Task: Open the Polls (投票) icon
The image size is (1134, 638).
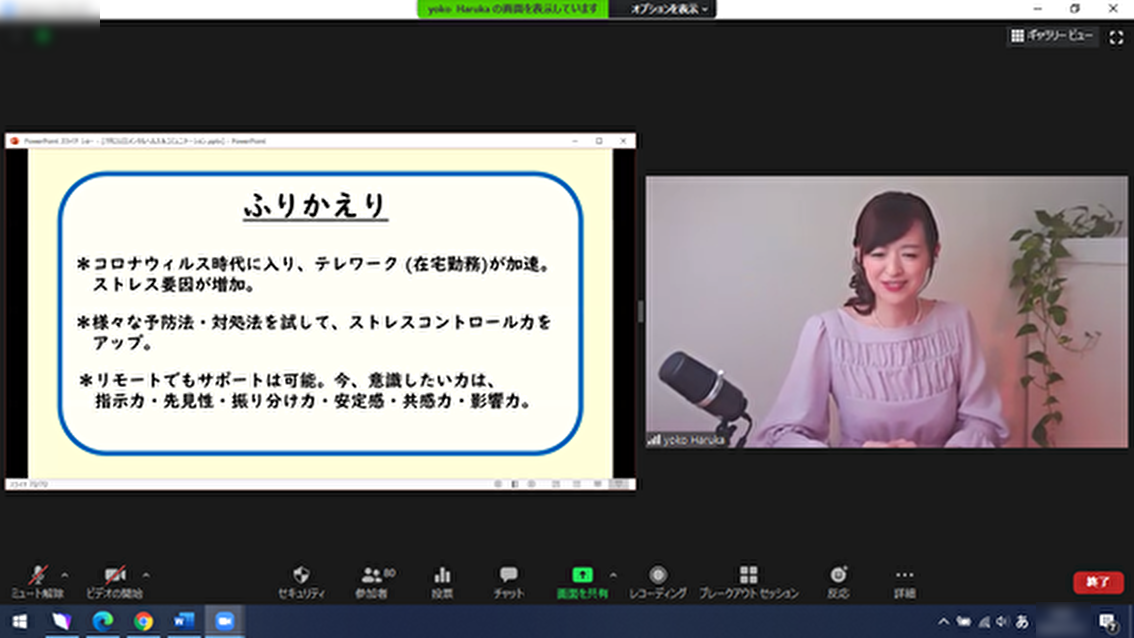Action: click(442, 581)
